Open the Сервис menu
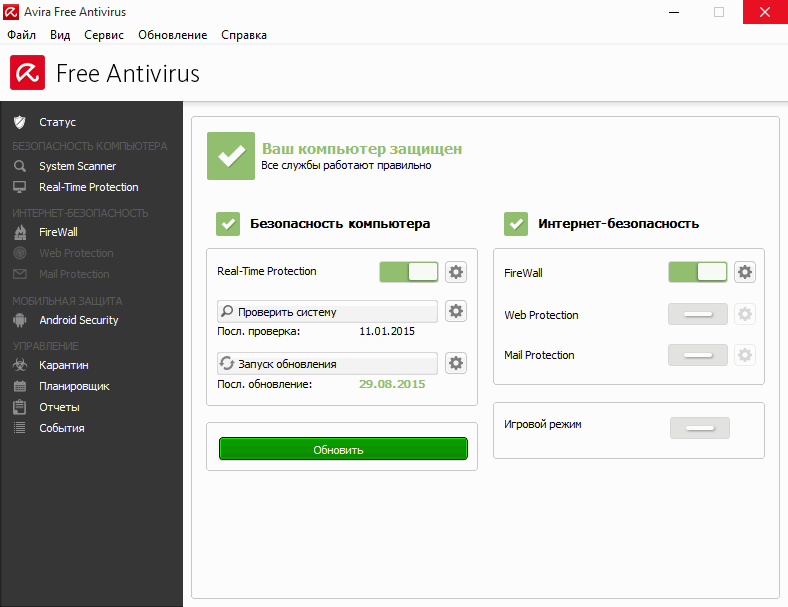 (104, 35)
